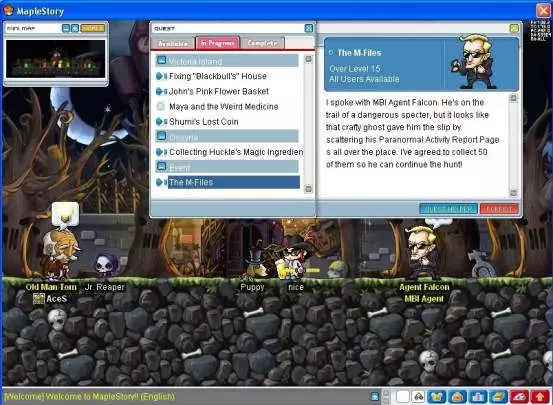Screen dimensions: 553x405
Task: Close the MapleStory window
Action: (543, 10)
